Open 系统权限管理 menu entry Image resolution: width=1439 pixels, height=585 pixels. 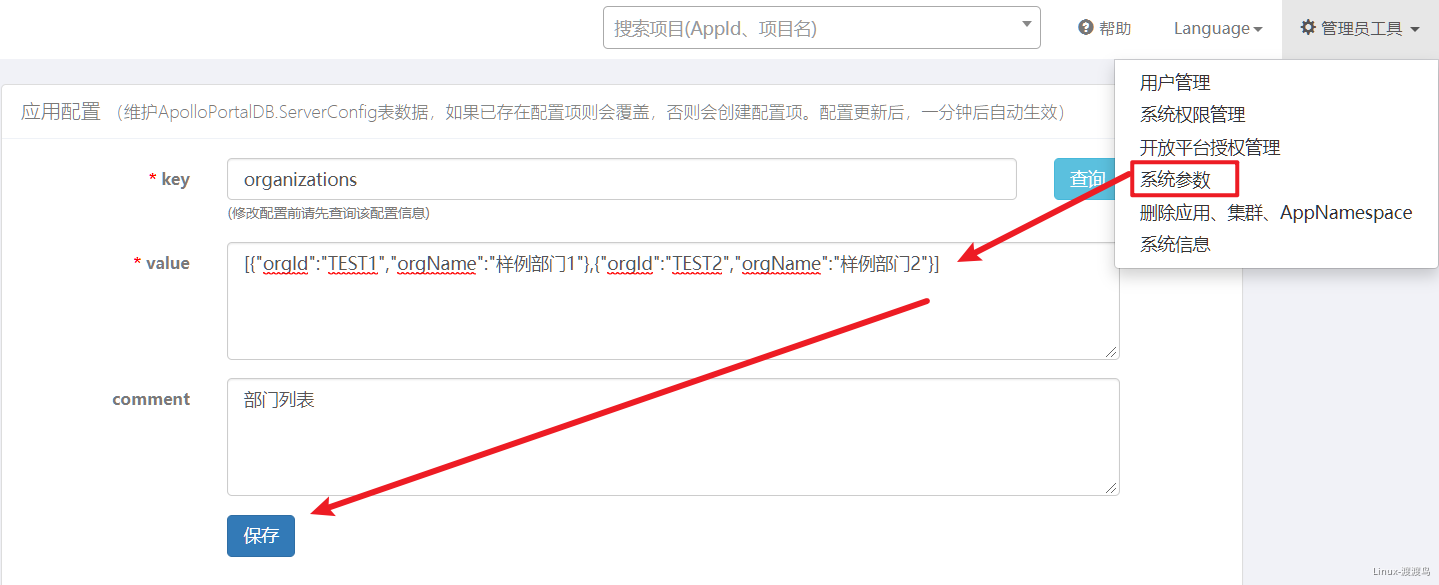[x=1192, y=115]
